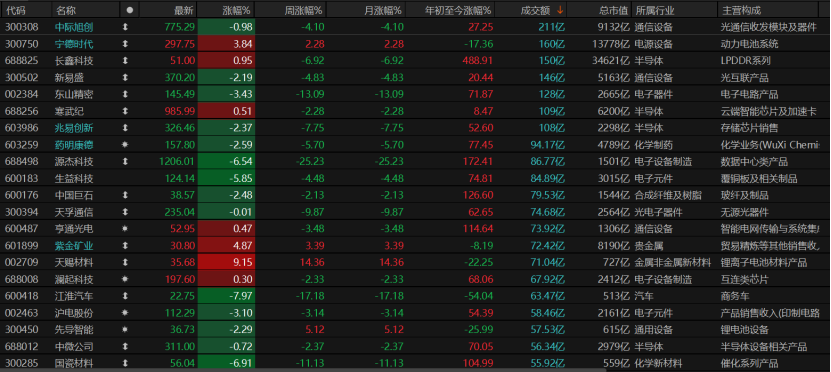Click the orange sort arrow beside 成交额
Screen dimensions: 831x372
coord(560,10)
